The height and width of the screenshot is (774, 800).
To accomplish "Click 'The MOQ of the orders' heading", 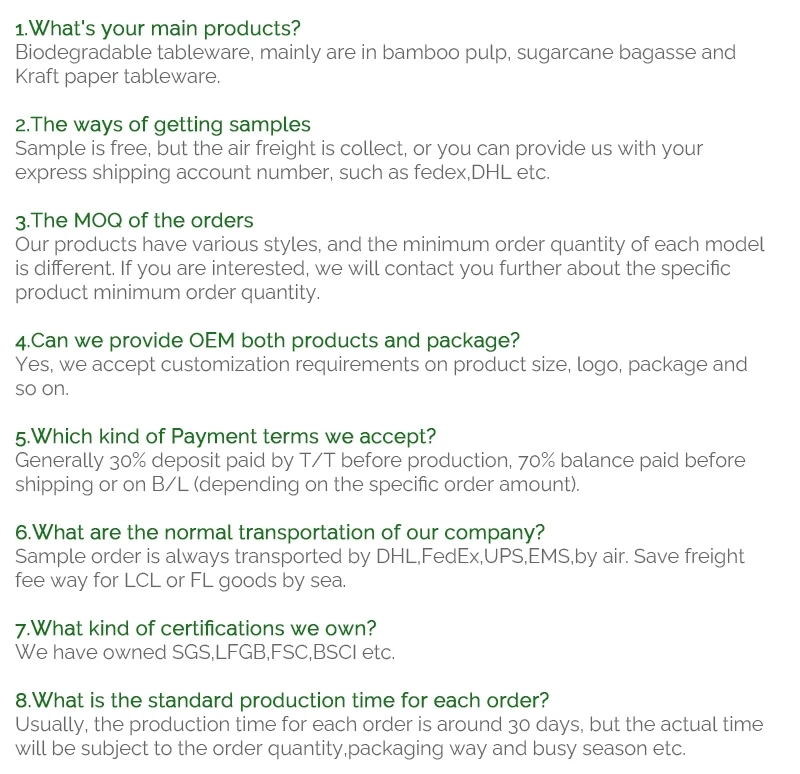I will (x=134, y=221).
